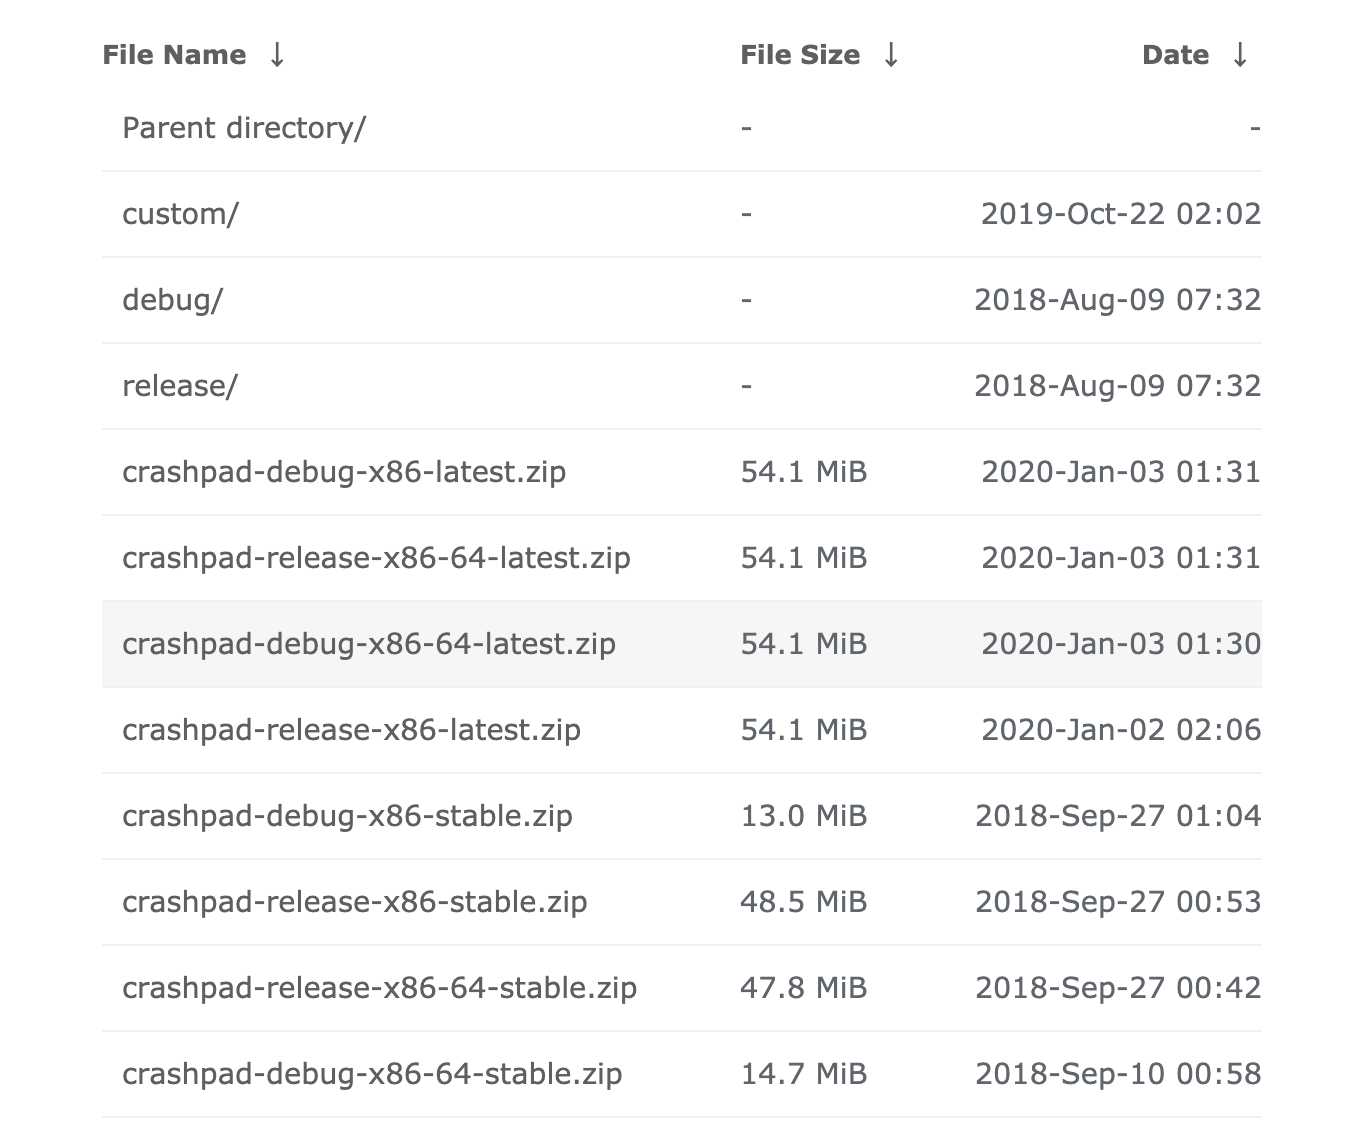1372x1124 pixels.
Task: Click the Date sort arrow icon
Action: (1240, 55)
